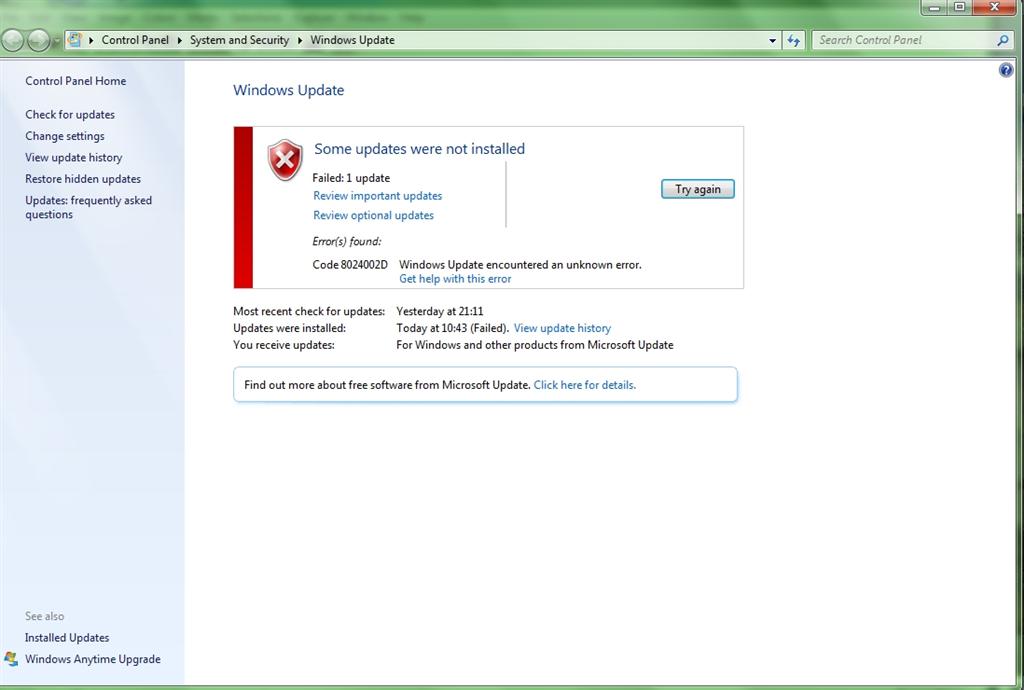Select the Windows Update breadcrumb
Screen dimensions: 1024x690
click(x=352, y=40)
